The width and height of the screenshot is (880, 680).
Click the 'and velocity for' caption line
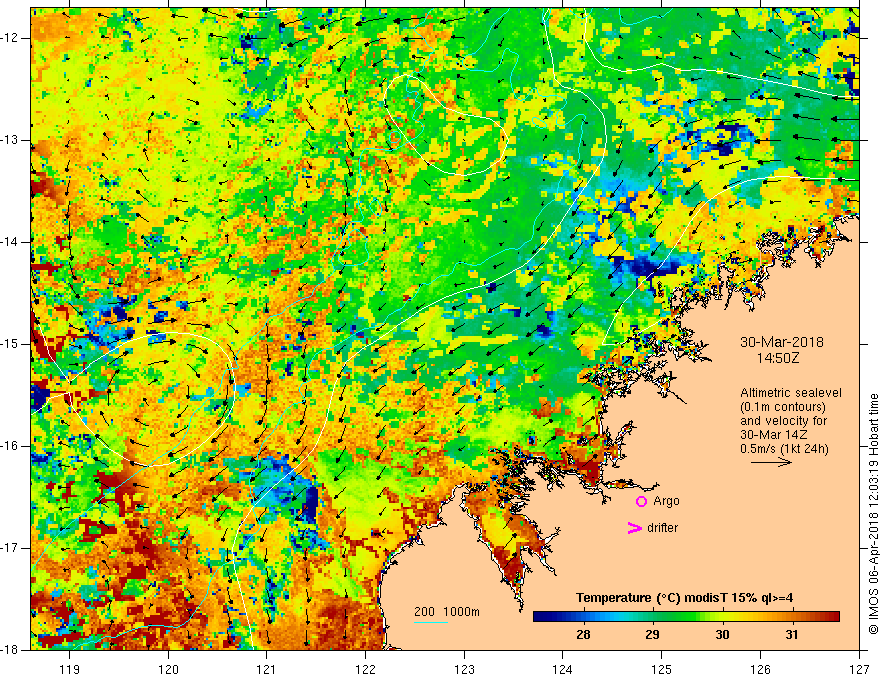783,421
